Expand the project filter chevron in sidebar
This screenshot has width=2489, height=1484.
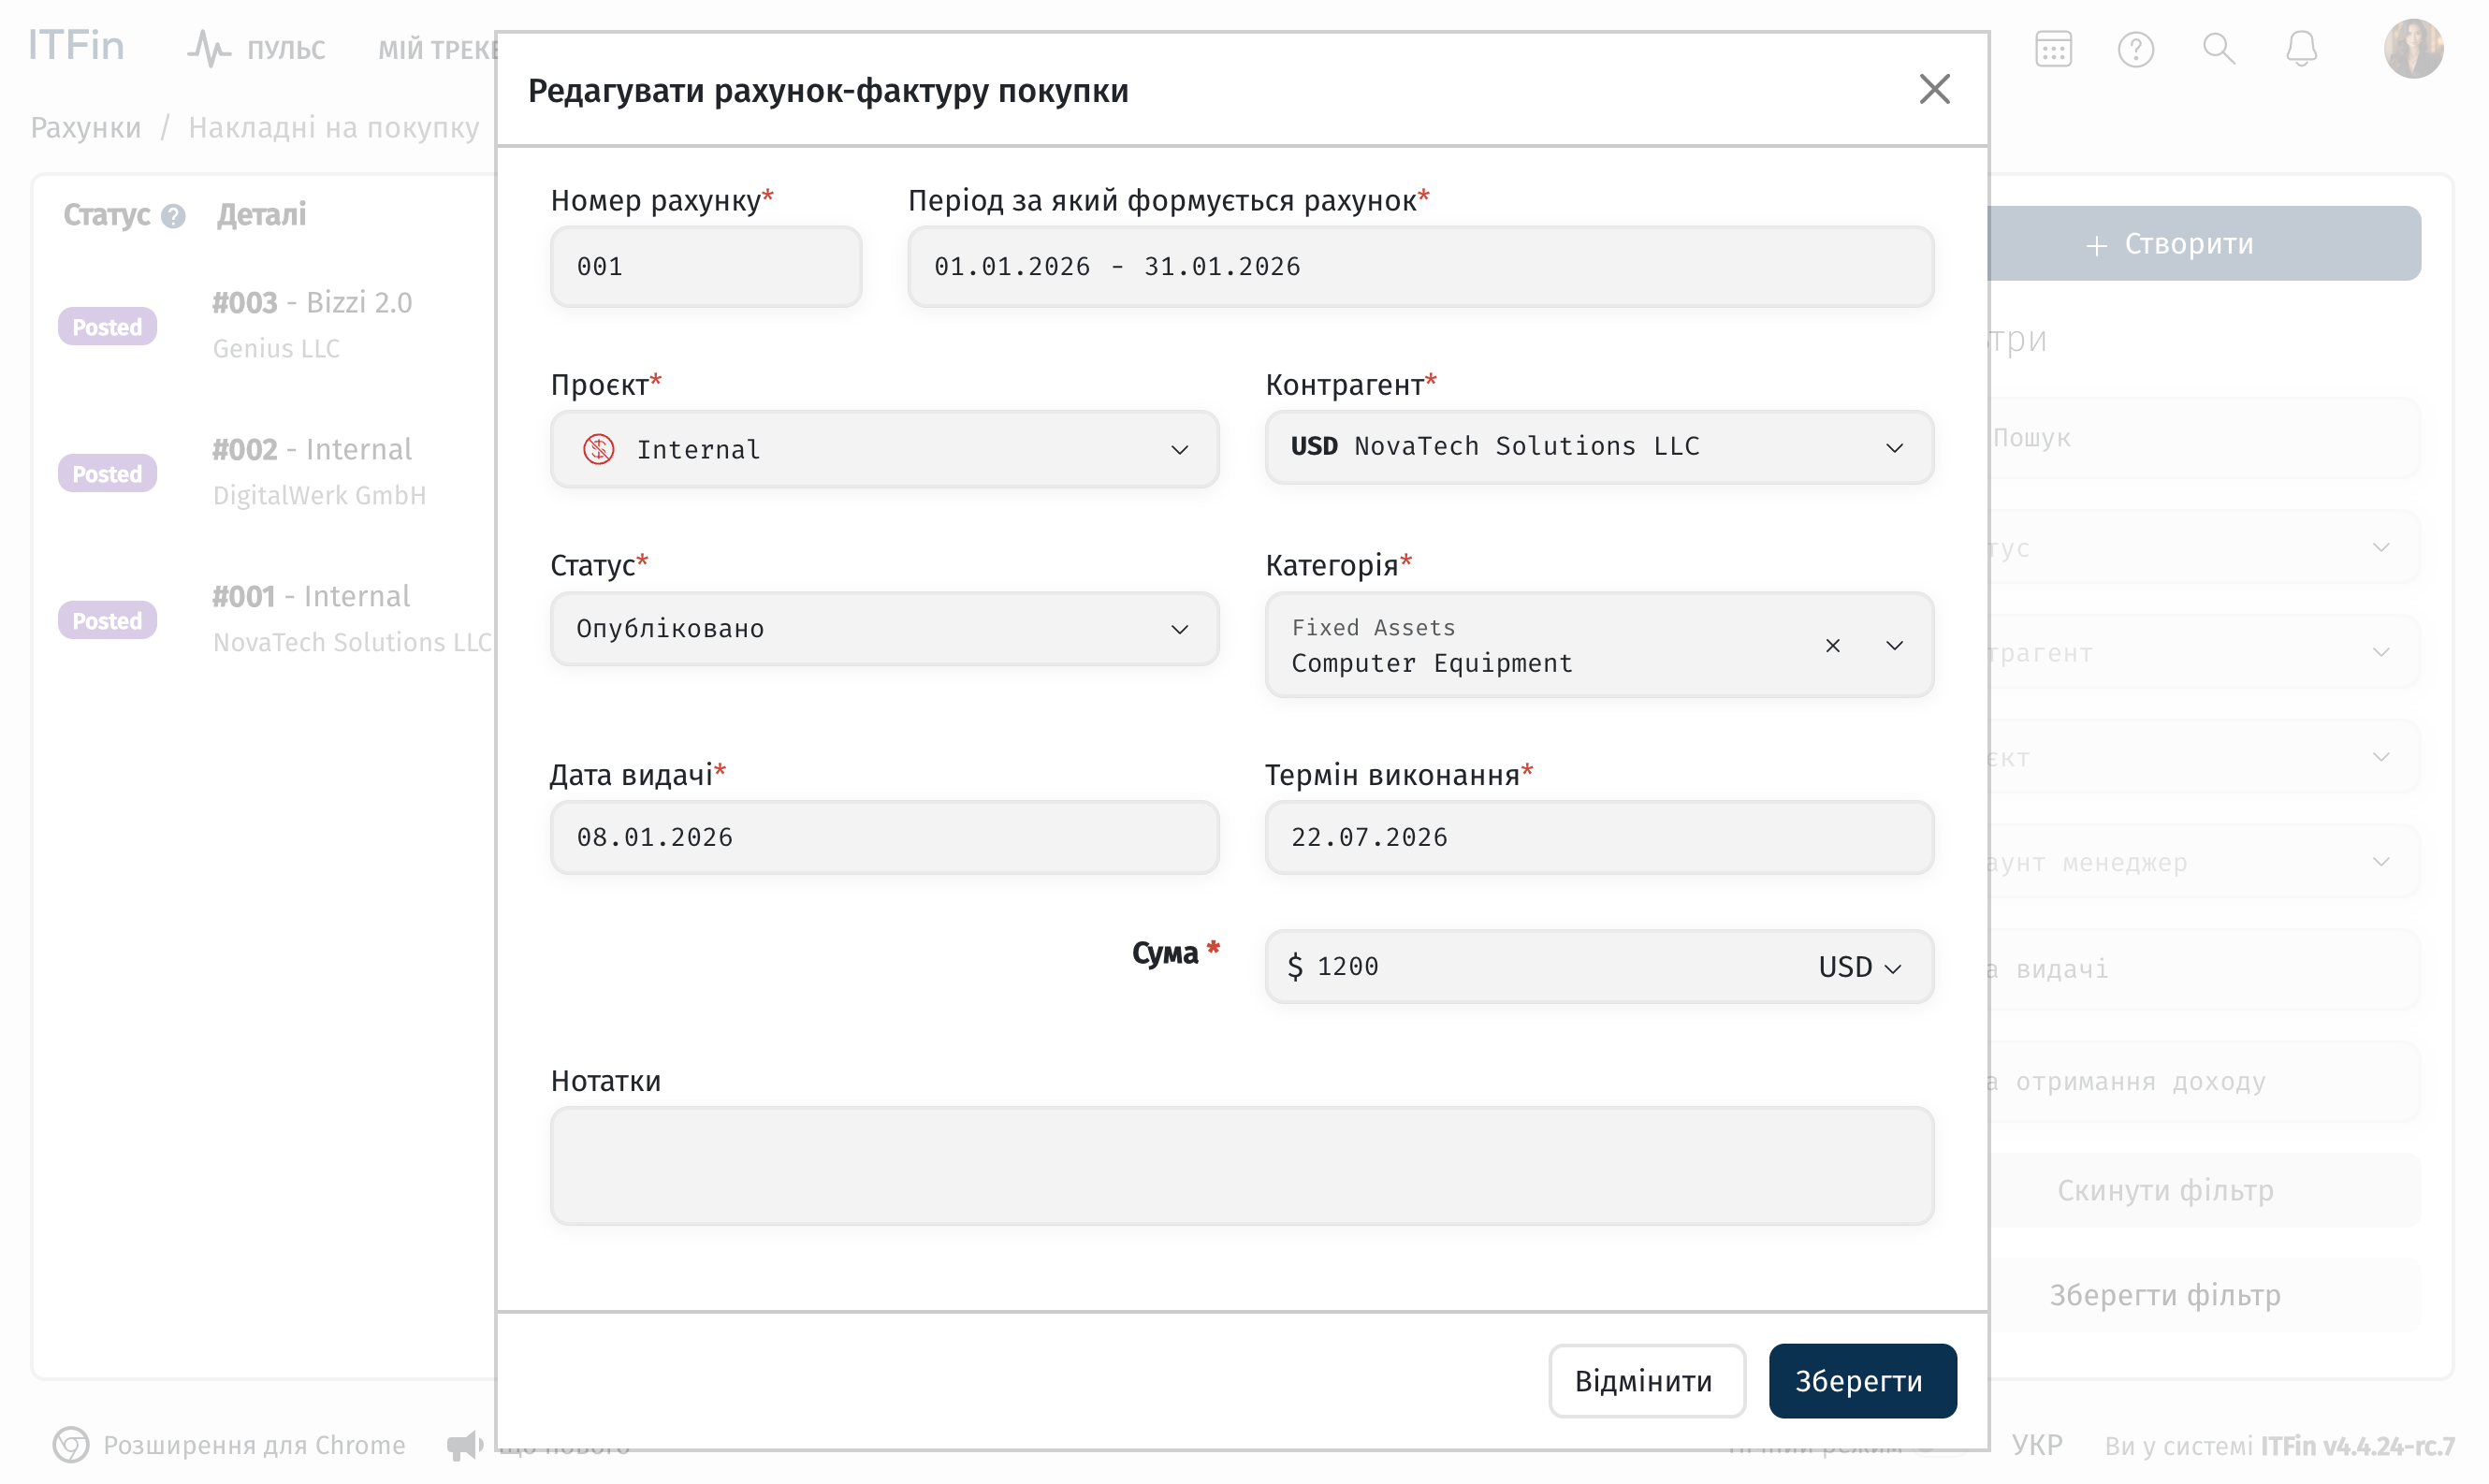(x=2380, y=757)
